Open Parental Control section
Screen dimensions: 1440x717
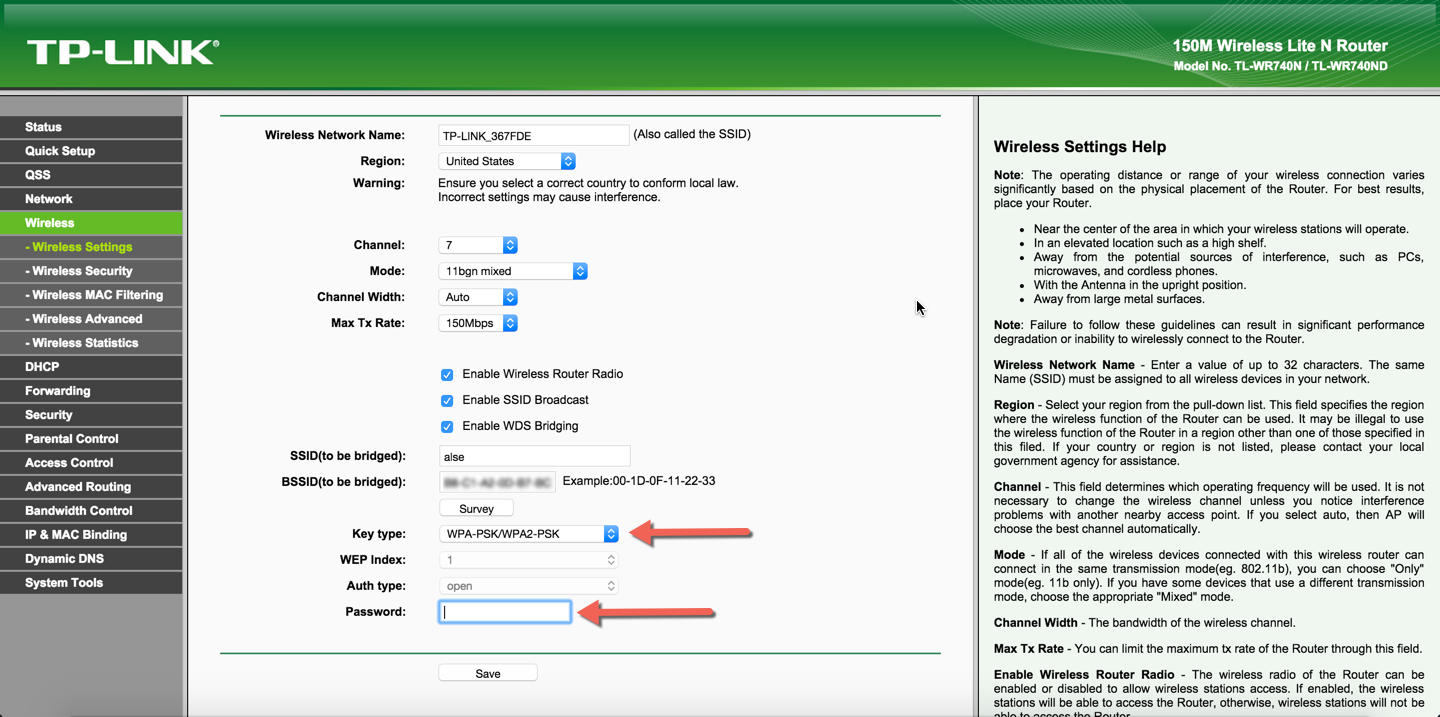pyautogui.click(x=91, y=439)
